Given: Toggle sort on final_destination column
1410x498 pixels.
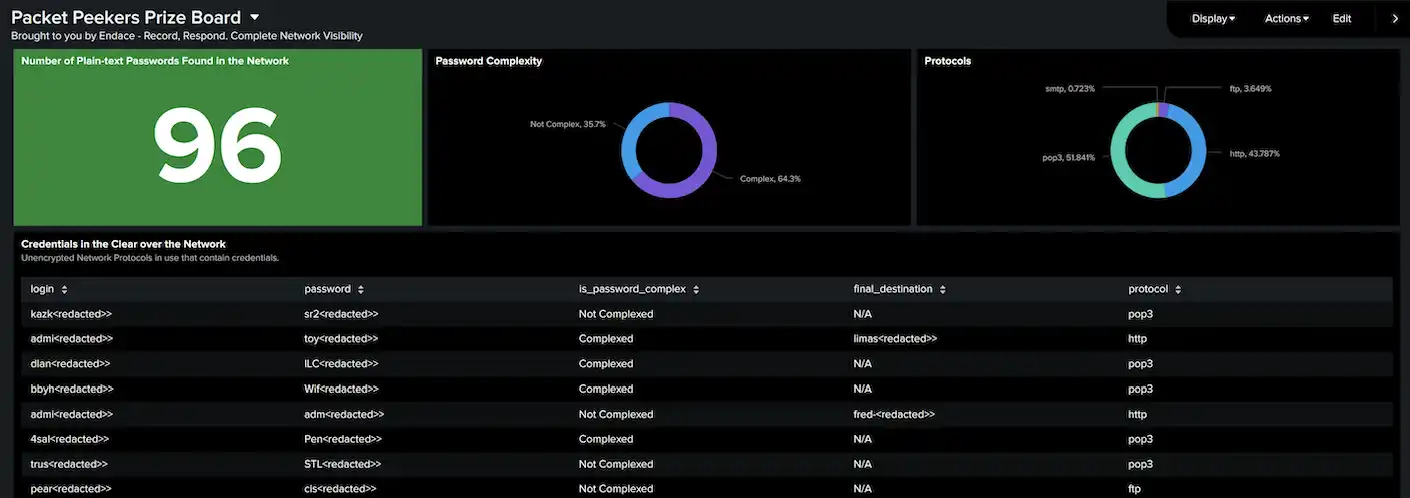Looking at the screenshot, I should (942, 289).
